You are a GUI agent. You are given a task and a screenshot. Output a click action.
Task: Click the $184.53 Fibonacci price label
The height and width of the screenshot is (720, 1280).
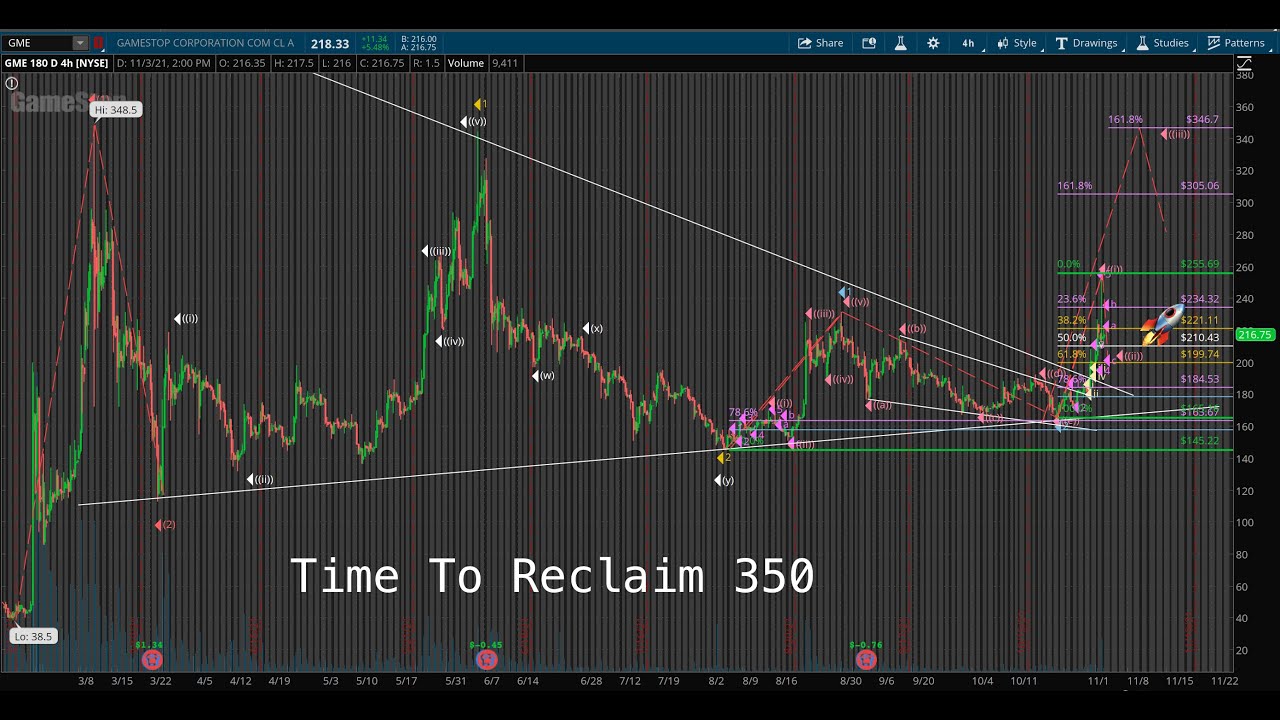click(x=1199, y=380)
